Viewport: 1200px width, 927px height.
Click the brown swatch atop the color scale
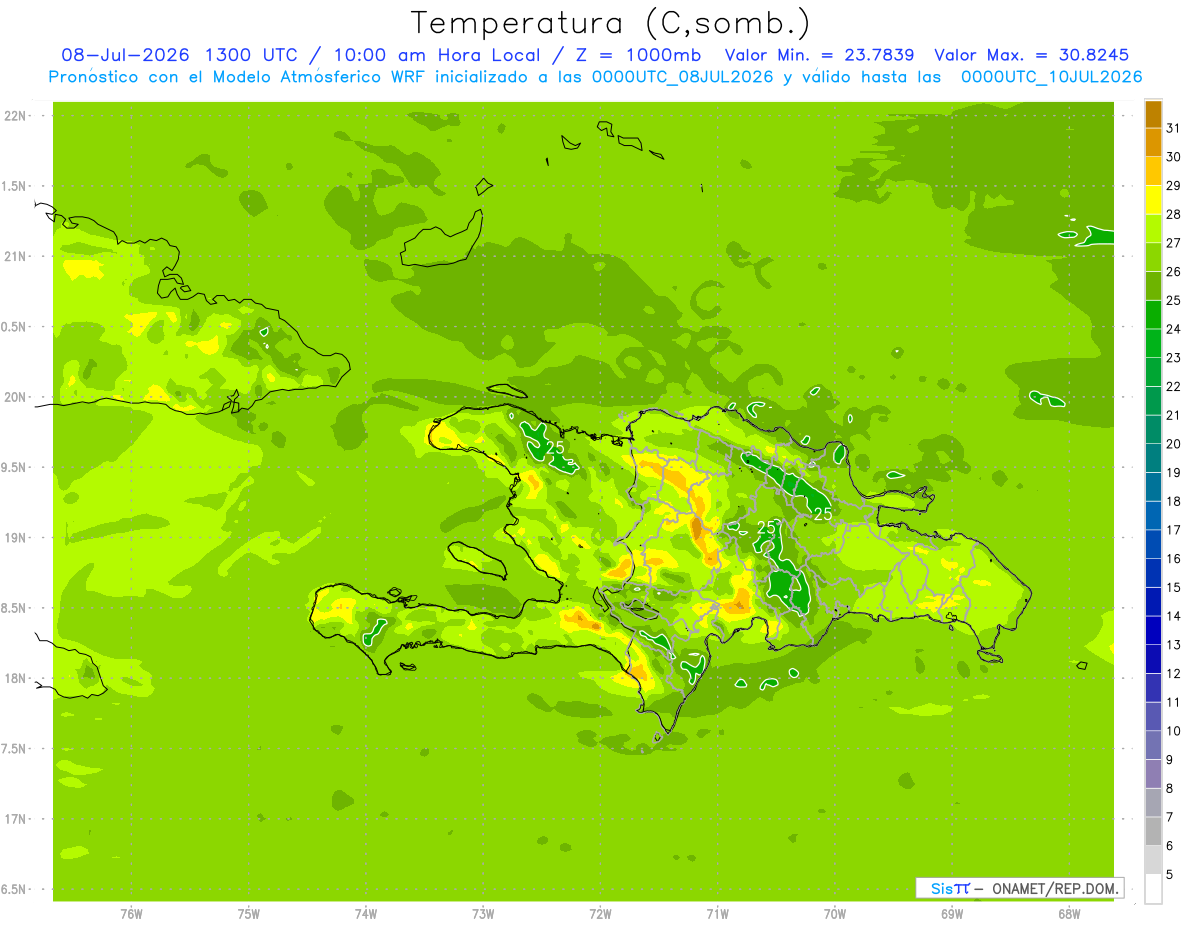[x=1153, y=114]
